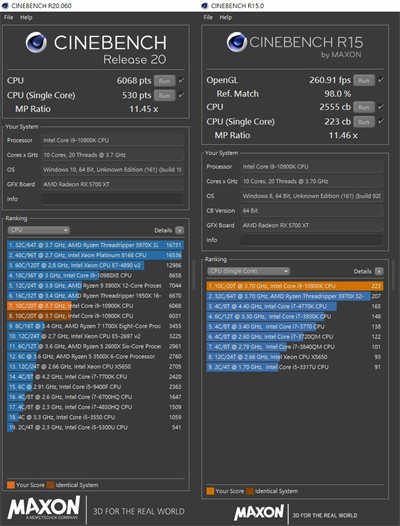This screenshot has width=400, height=526.
Task: Expand Details arrow in R15 ranking
Action: (x=379, y=271)
